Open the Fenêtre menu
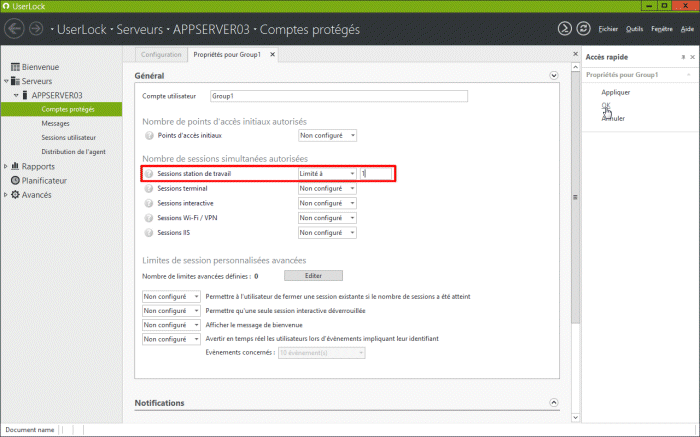This screenshot has width=700, height=437. point(662,29)
